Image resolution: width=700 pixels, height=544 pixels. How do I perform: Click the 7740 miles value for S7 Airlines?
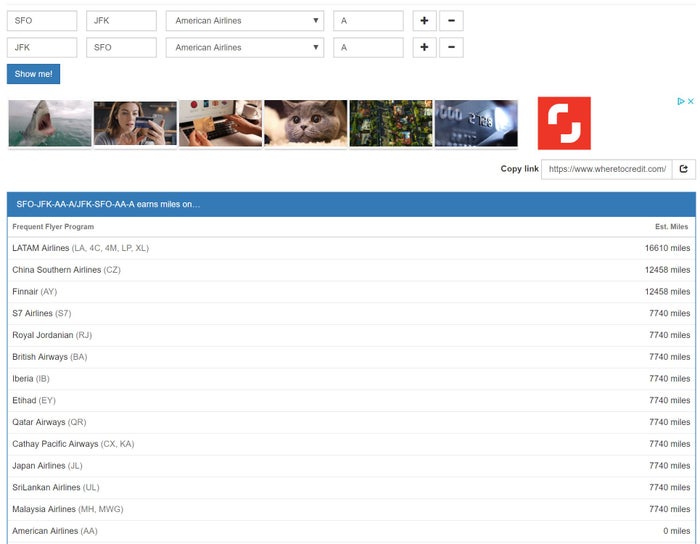tap(670, 314)
